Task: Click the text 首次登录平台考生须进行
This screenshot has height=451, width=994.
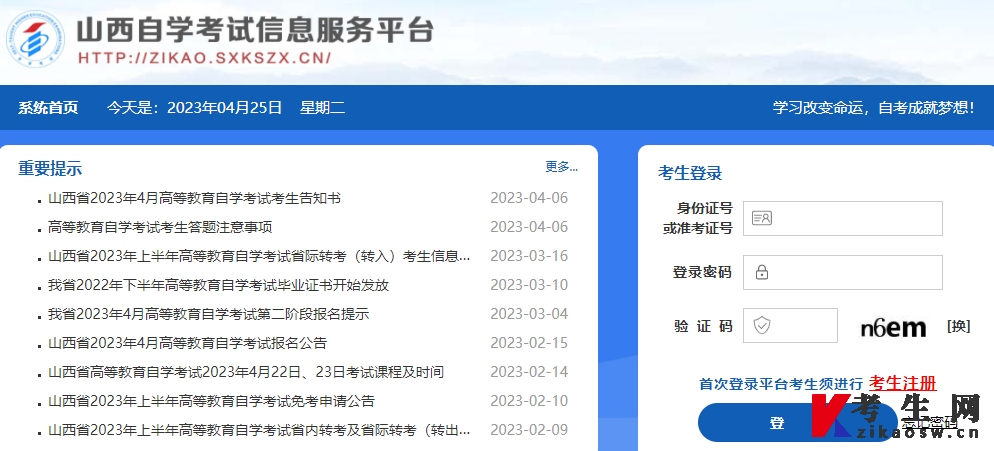Action: [781, 384]
